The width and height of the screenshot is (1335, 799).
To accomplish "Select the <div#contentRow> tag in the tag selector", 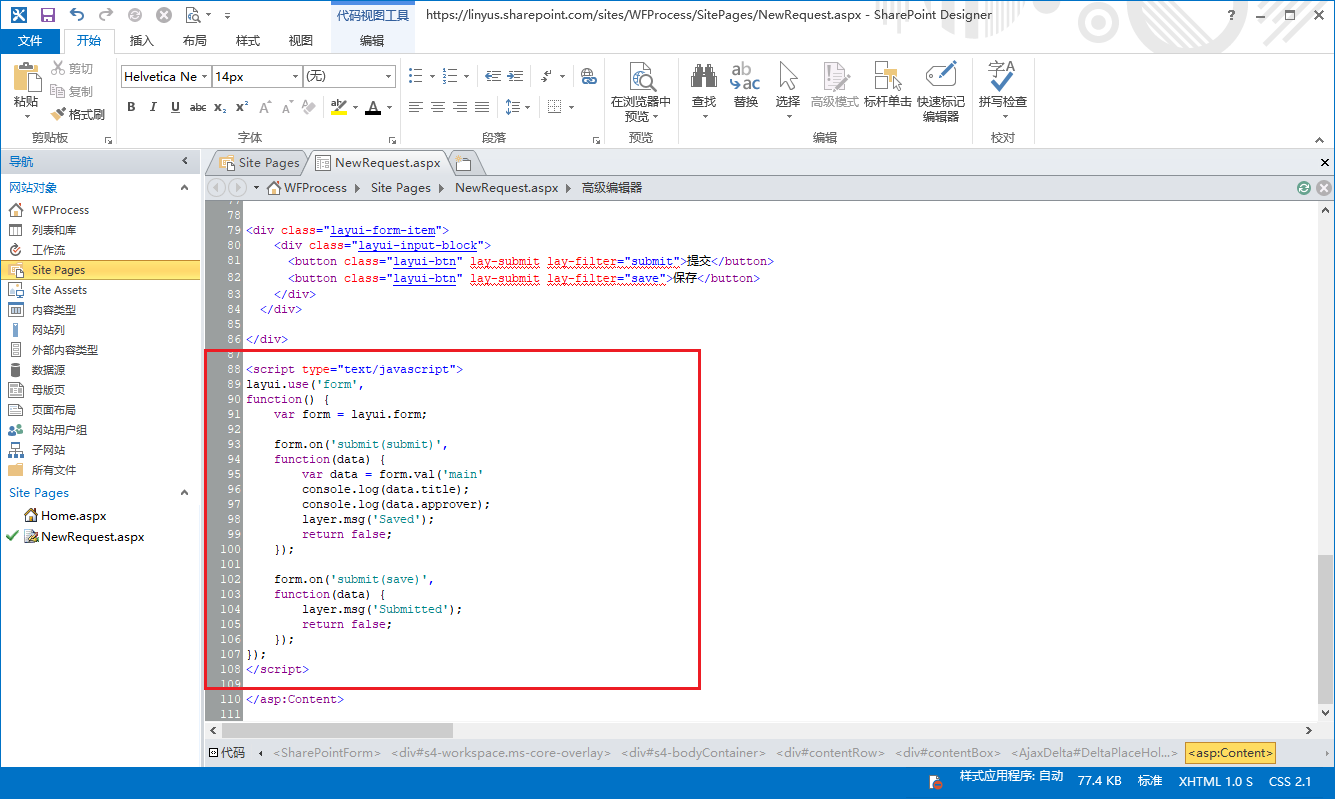I will (829, 753).
